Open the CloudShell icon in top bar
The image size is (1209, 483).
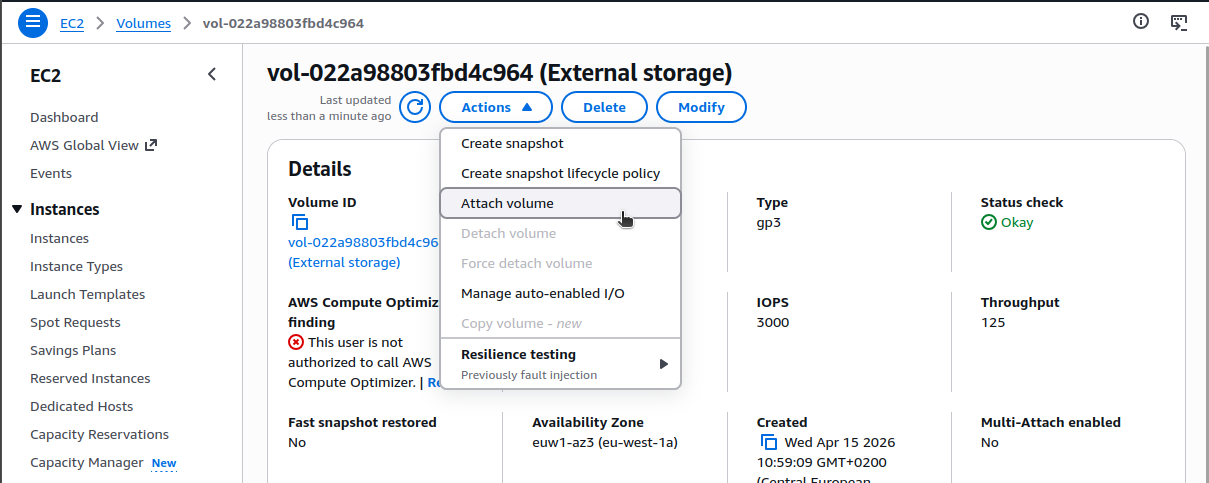[1179, 22]
